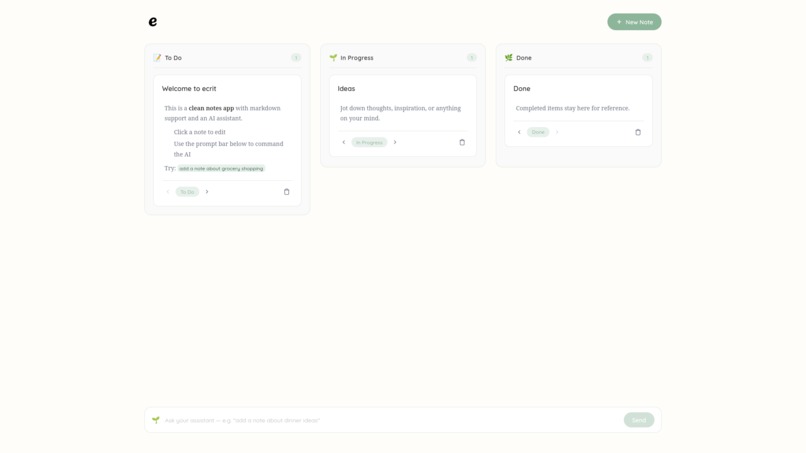This screenshot has width=806, height=453.
Task: Create a note with New Note button
Action: [634, 22]
